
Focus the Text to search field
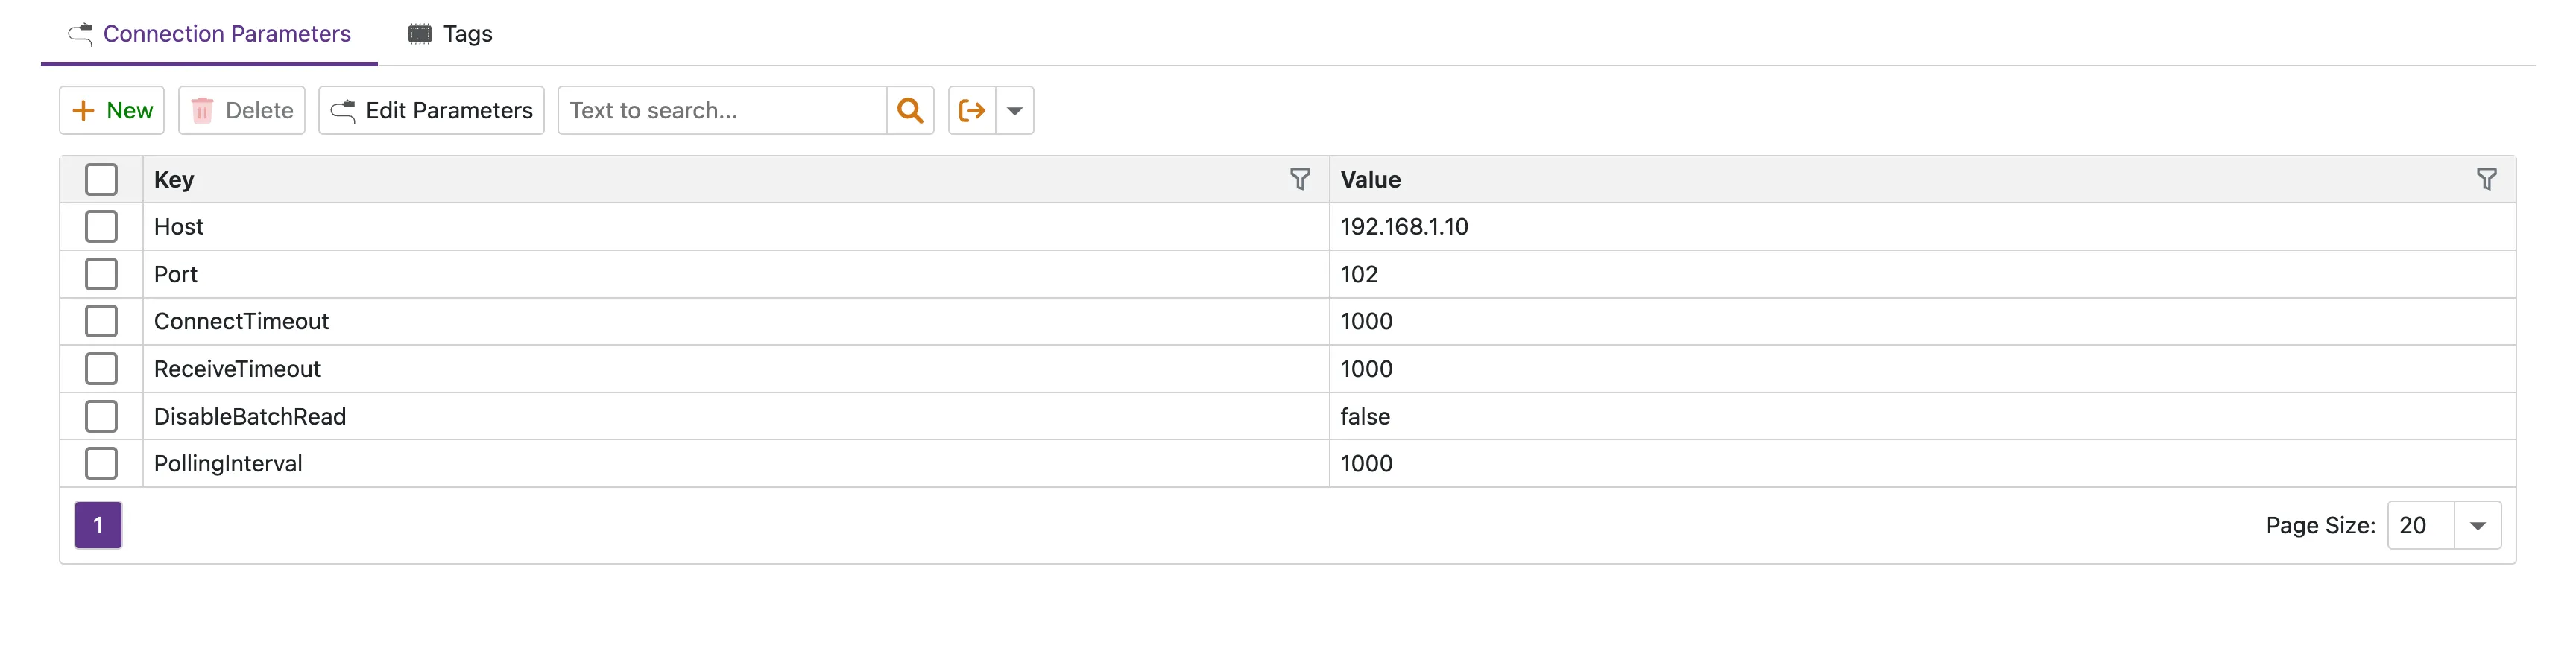point(721,110)
